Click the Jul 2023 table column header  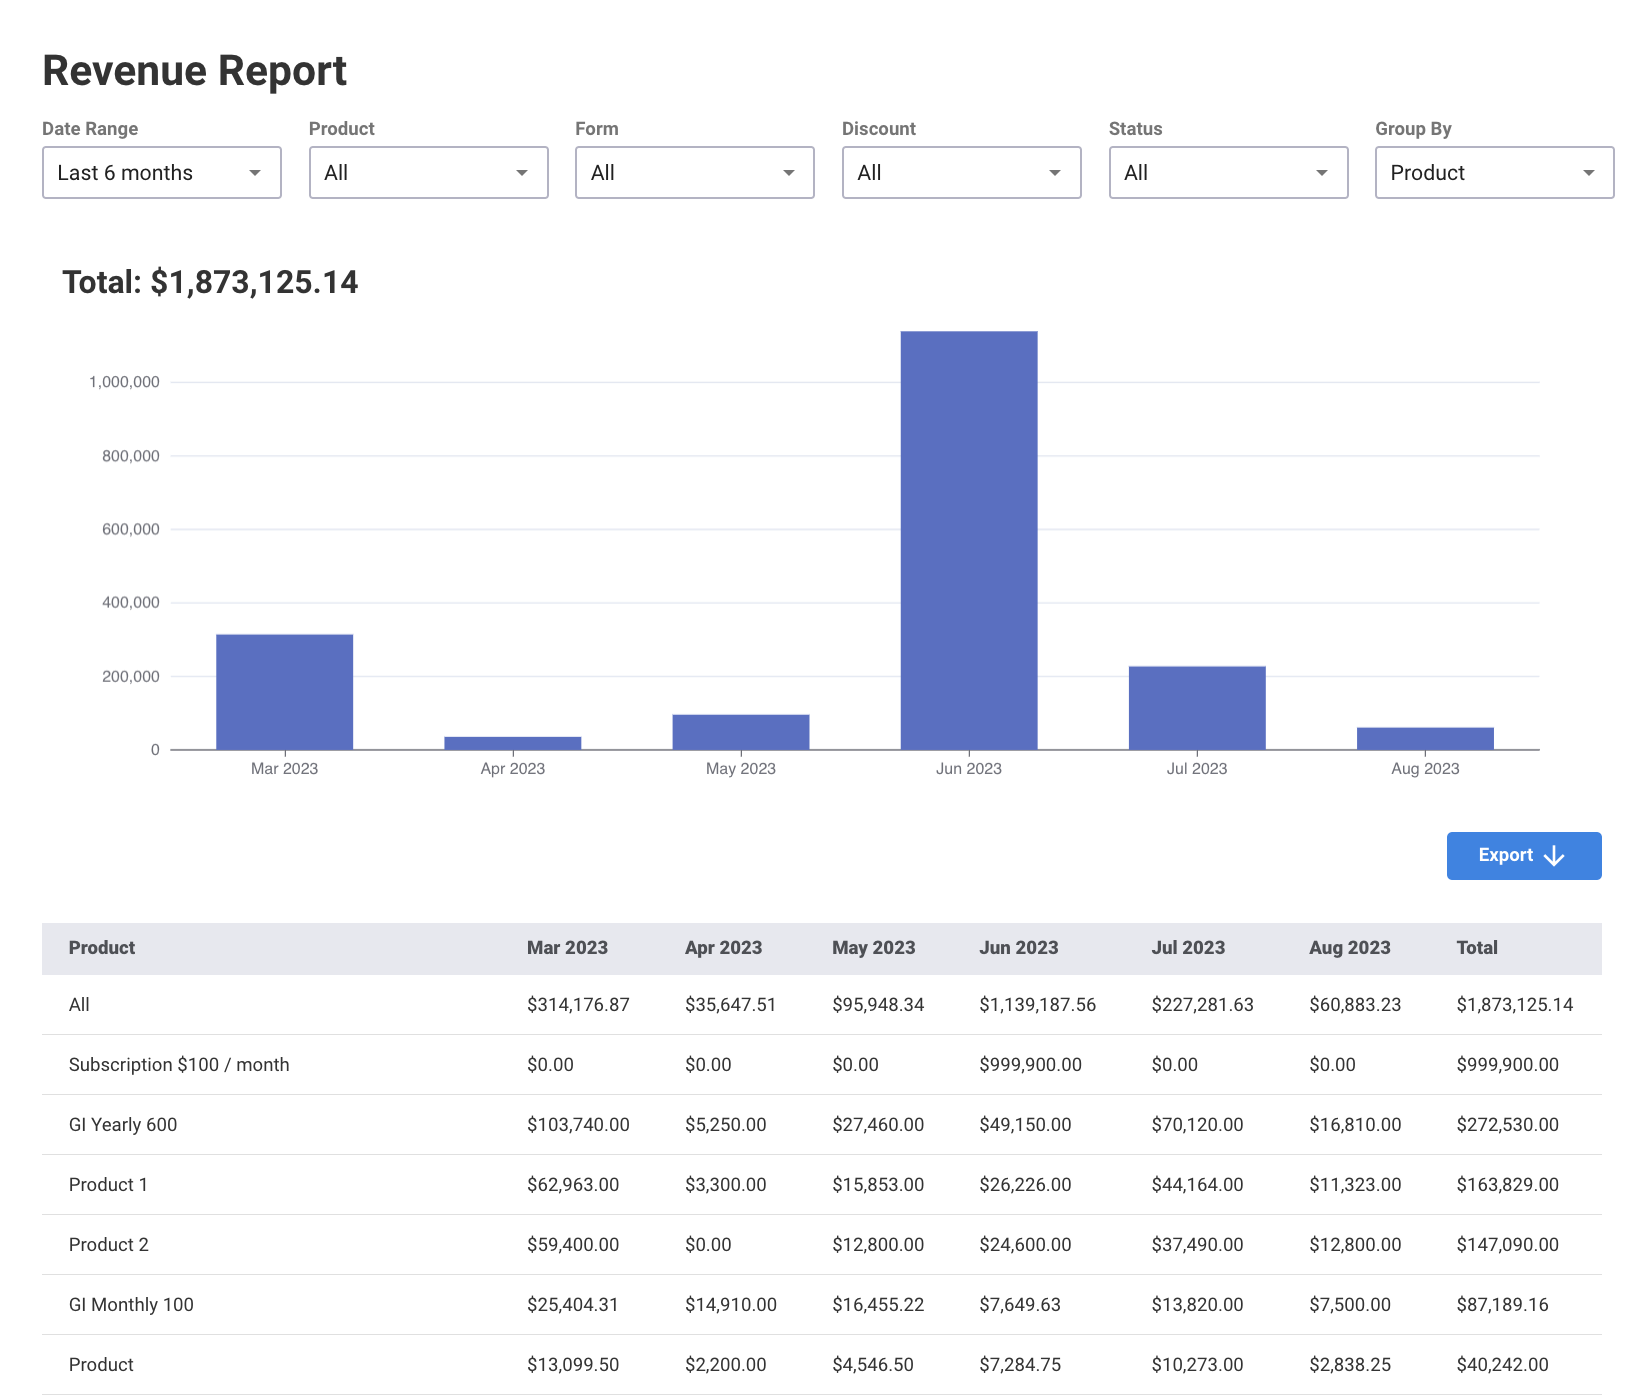point(1188,948)
